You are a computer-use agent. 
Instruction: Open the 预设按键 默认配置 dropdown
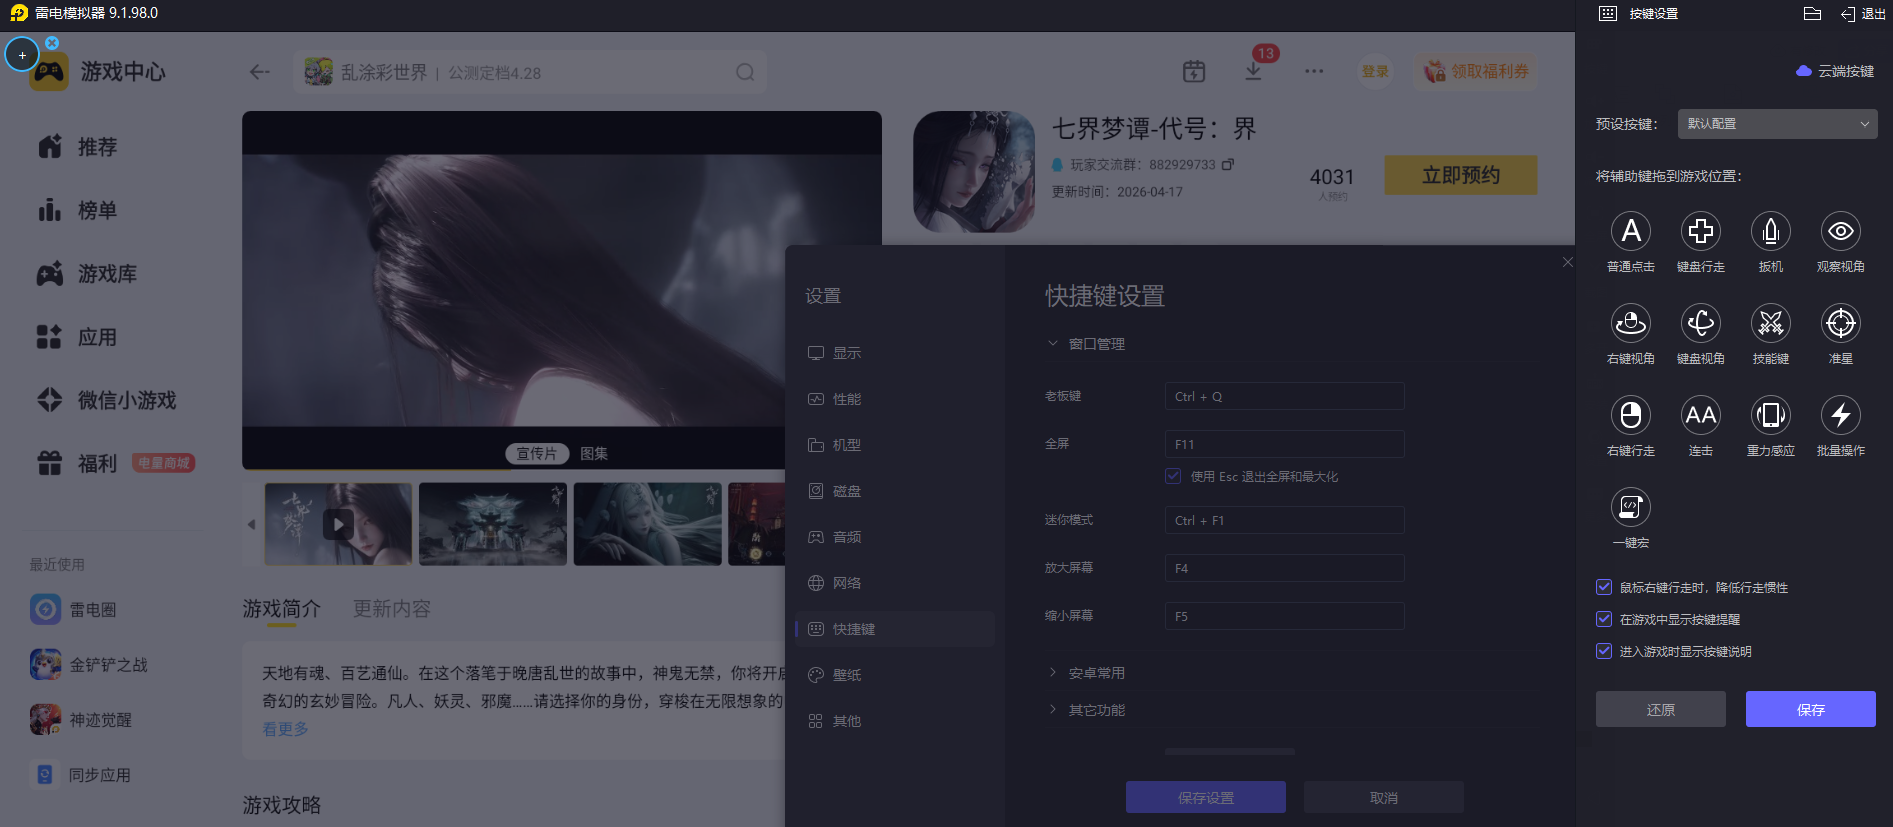(x=1777, y=124)
